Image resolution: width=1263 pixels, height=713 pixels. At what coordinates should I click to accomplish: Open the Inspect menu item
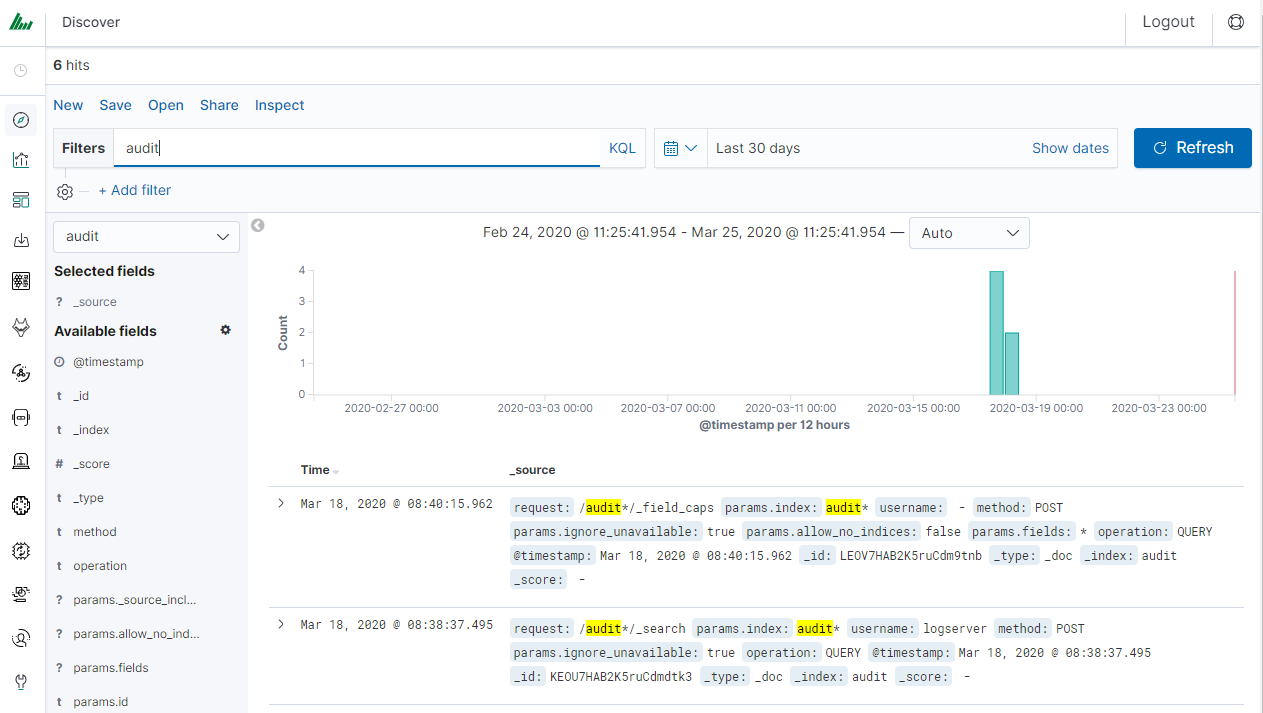280,105
